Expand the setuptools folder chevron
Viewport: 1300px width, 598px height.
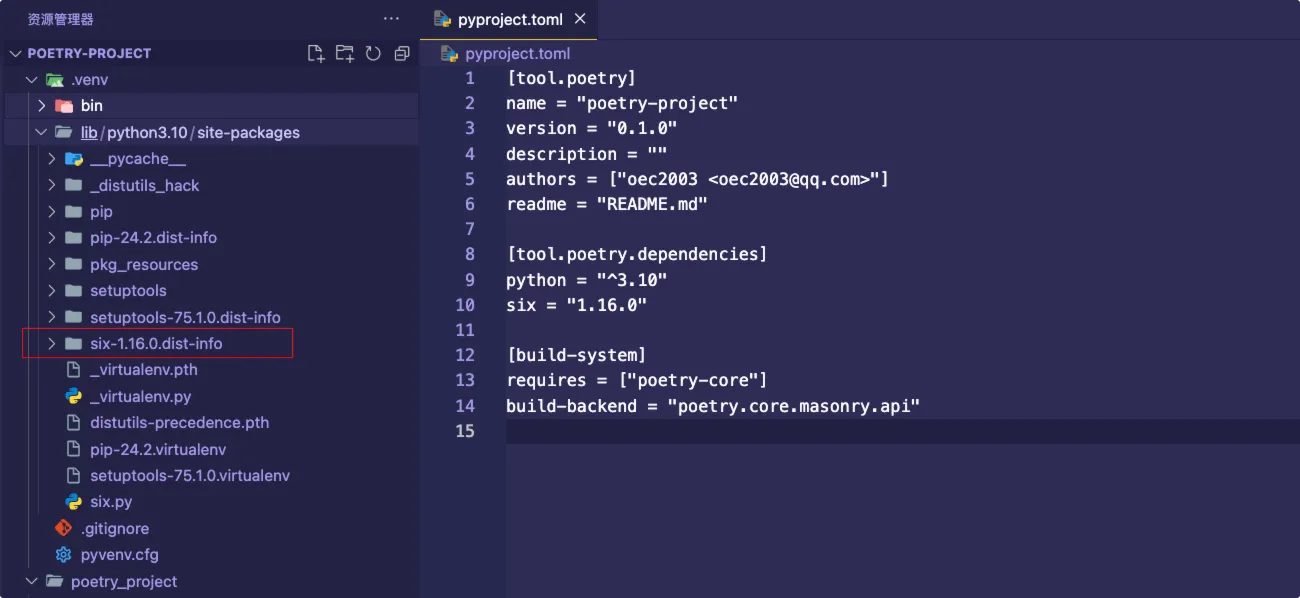[x=52, y=290]
